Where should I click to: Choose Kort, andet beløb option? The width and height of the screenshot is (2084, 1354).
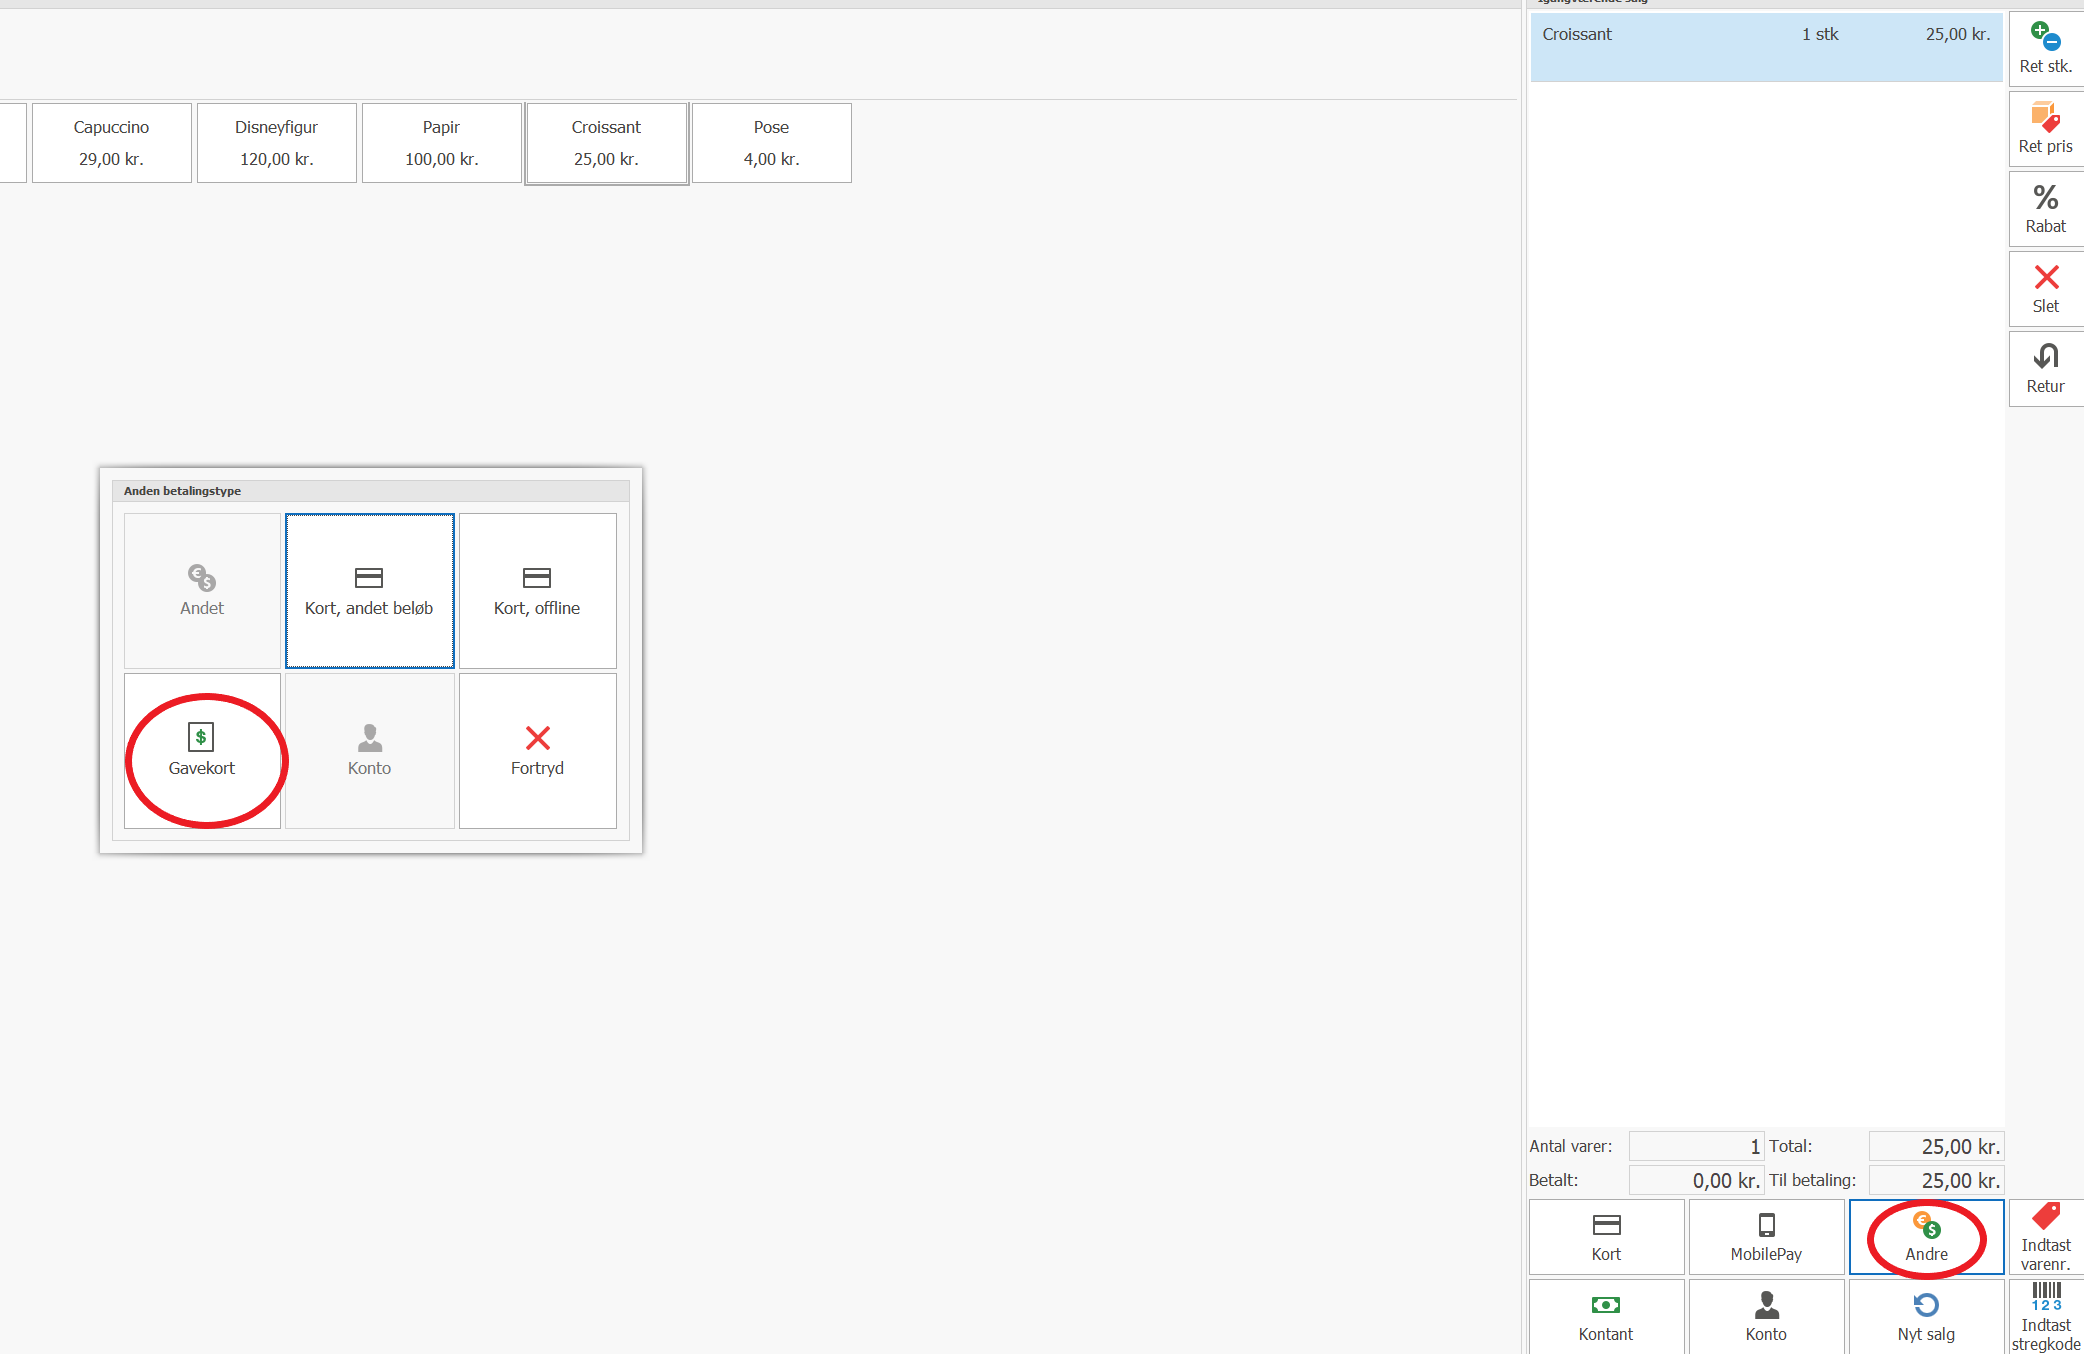tap(369, 591)
